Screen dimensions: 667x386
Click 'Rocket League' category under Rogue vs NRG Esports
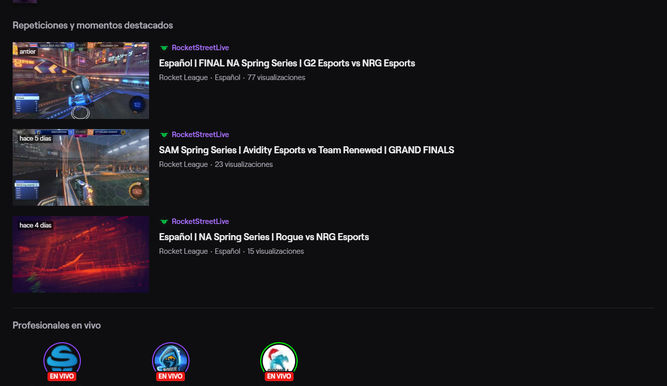183,251
